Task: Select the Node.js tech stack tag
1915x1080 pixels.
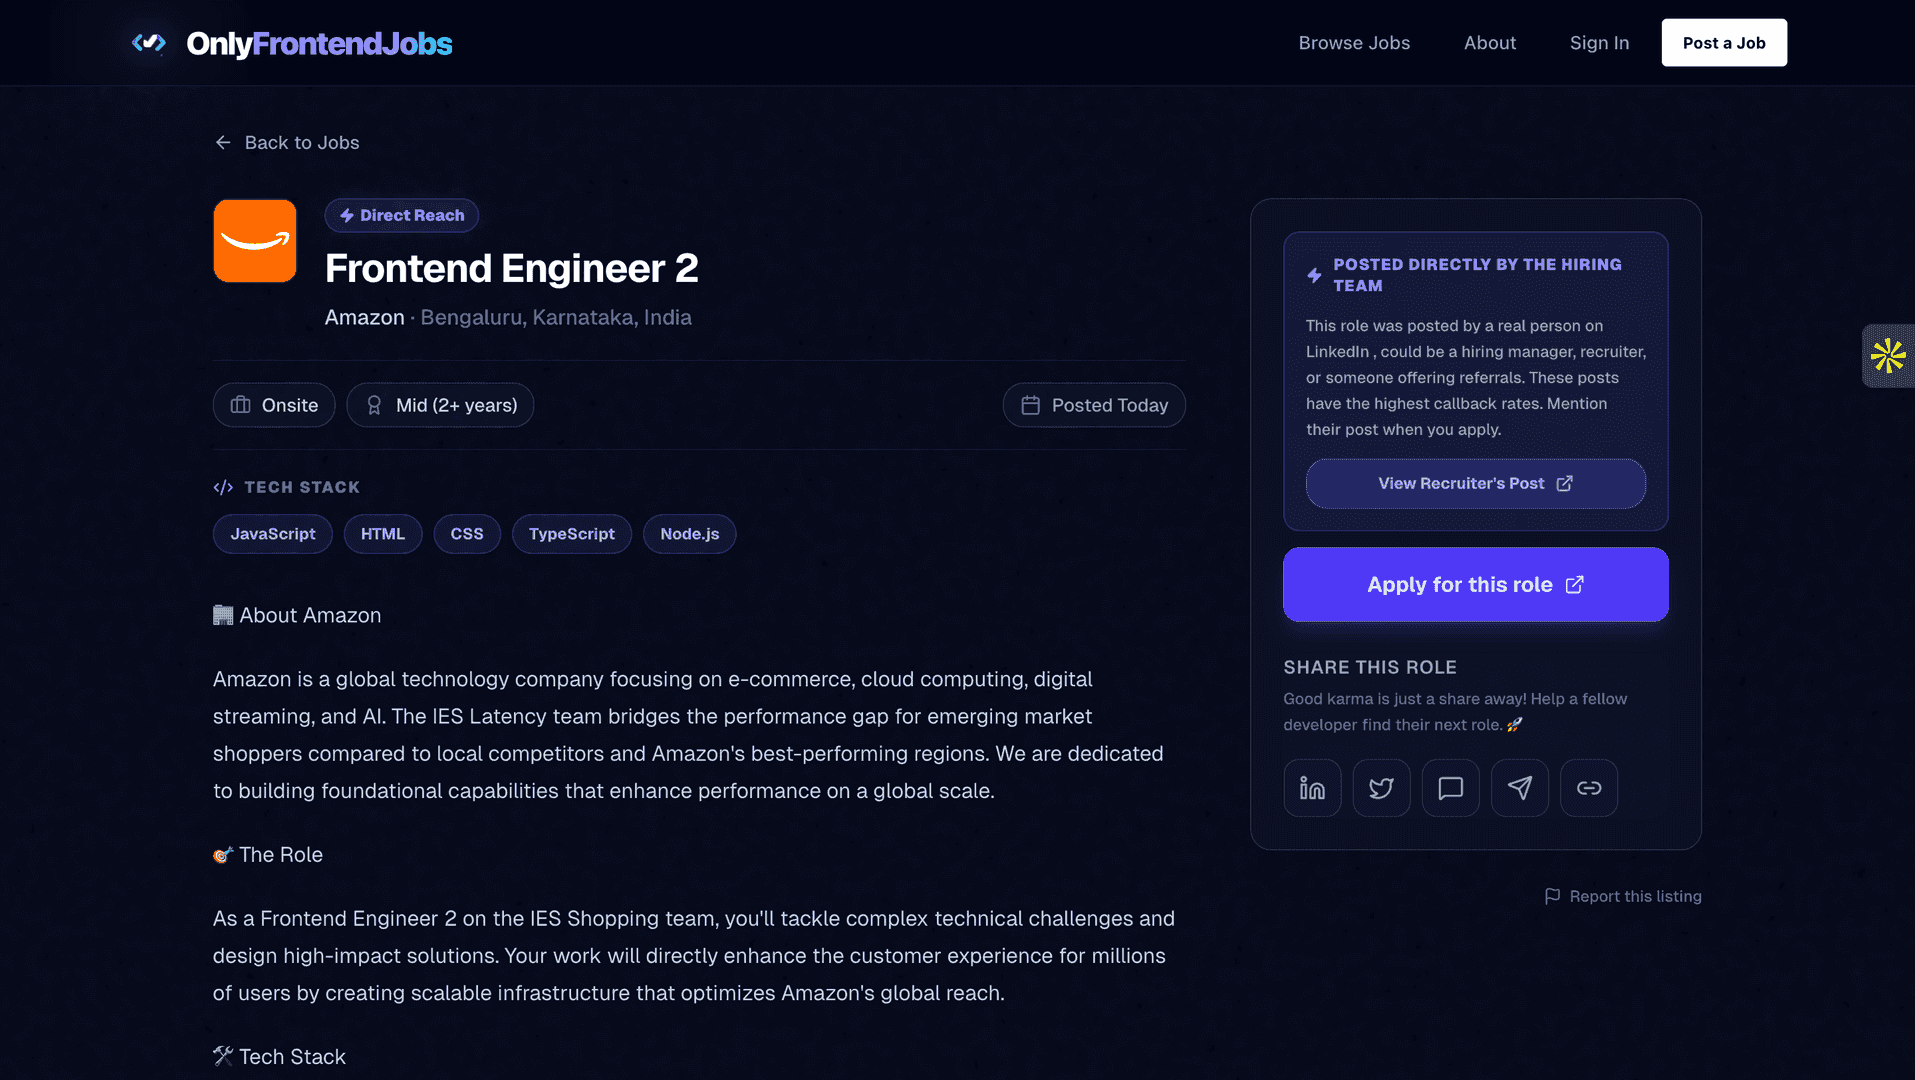Action: (689, 533)
